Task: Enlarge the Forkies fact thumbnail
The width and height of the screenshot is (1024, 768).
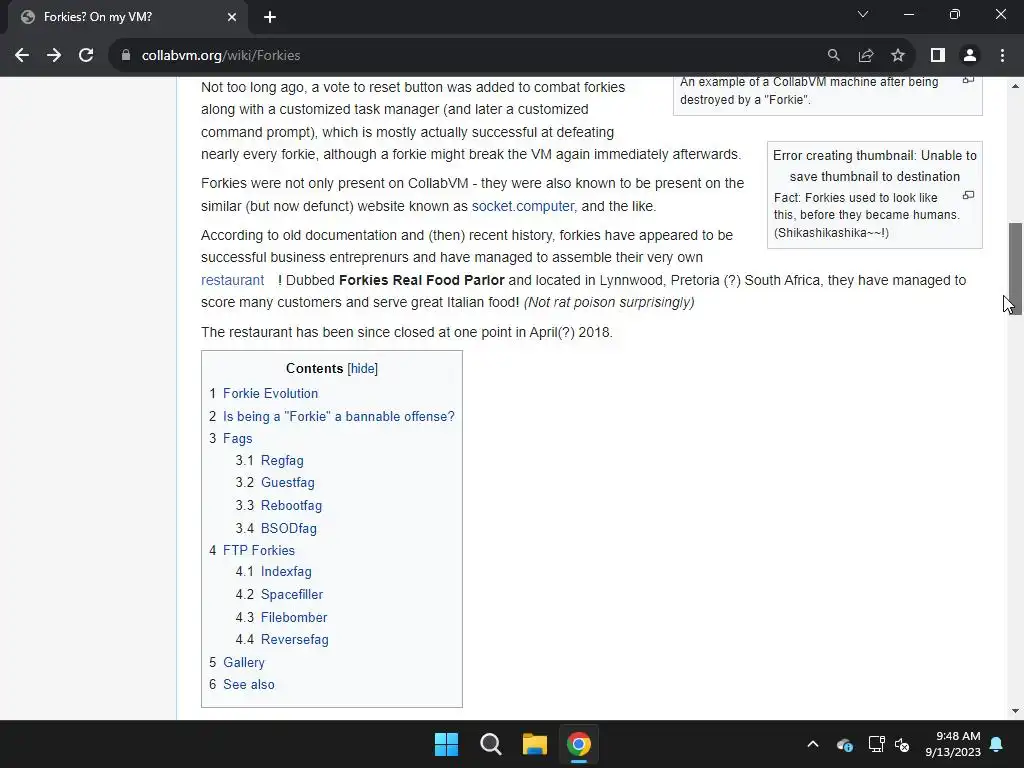Action: (968, 195)
